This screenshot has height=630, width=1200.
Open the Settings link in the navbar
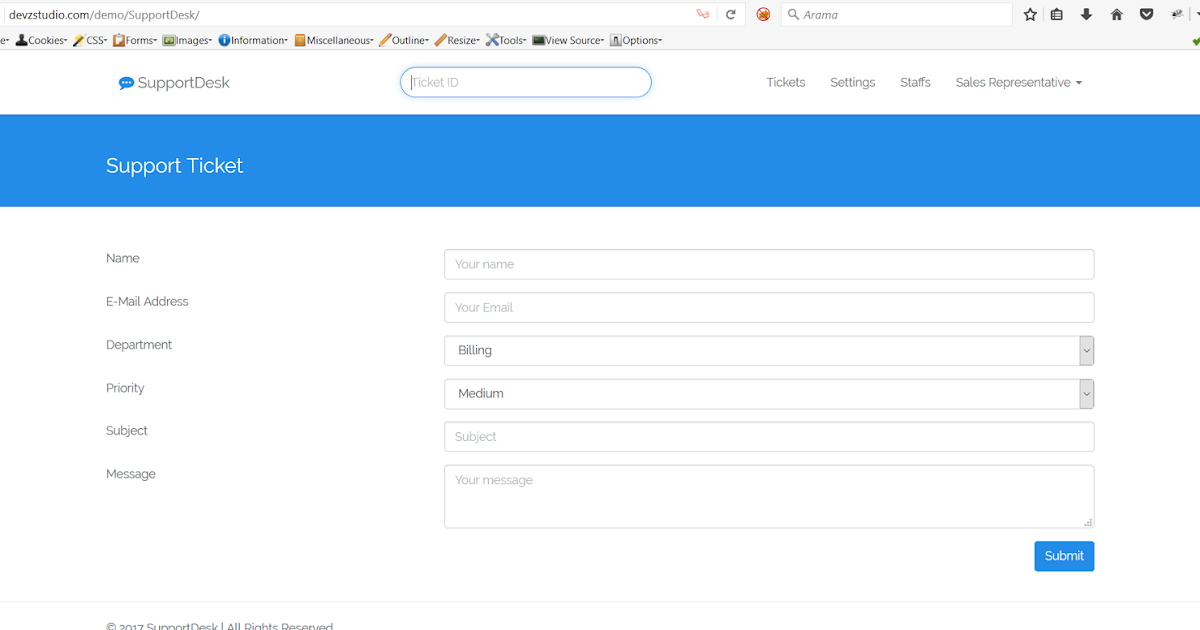pyautogui.click(x=852, y=82)
